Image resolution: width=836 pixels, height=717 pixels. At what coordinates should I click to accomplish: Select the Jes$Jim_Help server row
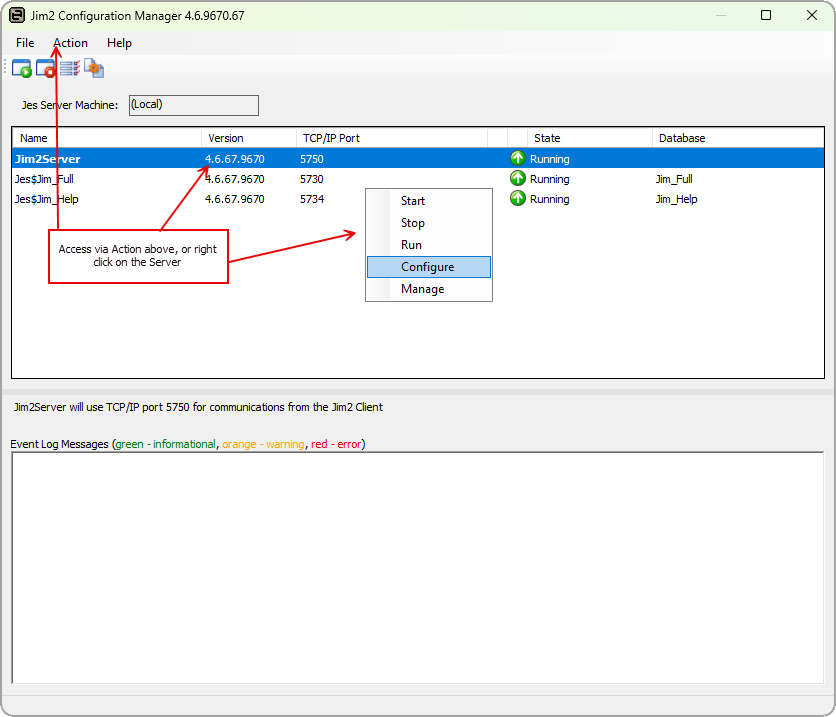click(46, 199)
